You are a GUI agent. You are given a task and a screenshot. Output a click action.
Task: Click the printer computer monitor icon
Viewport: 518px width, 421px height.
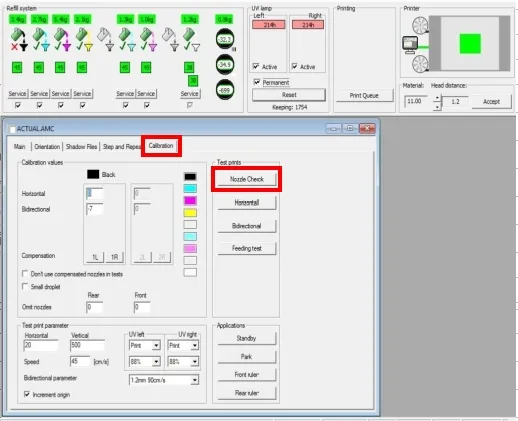[410, 45]
